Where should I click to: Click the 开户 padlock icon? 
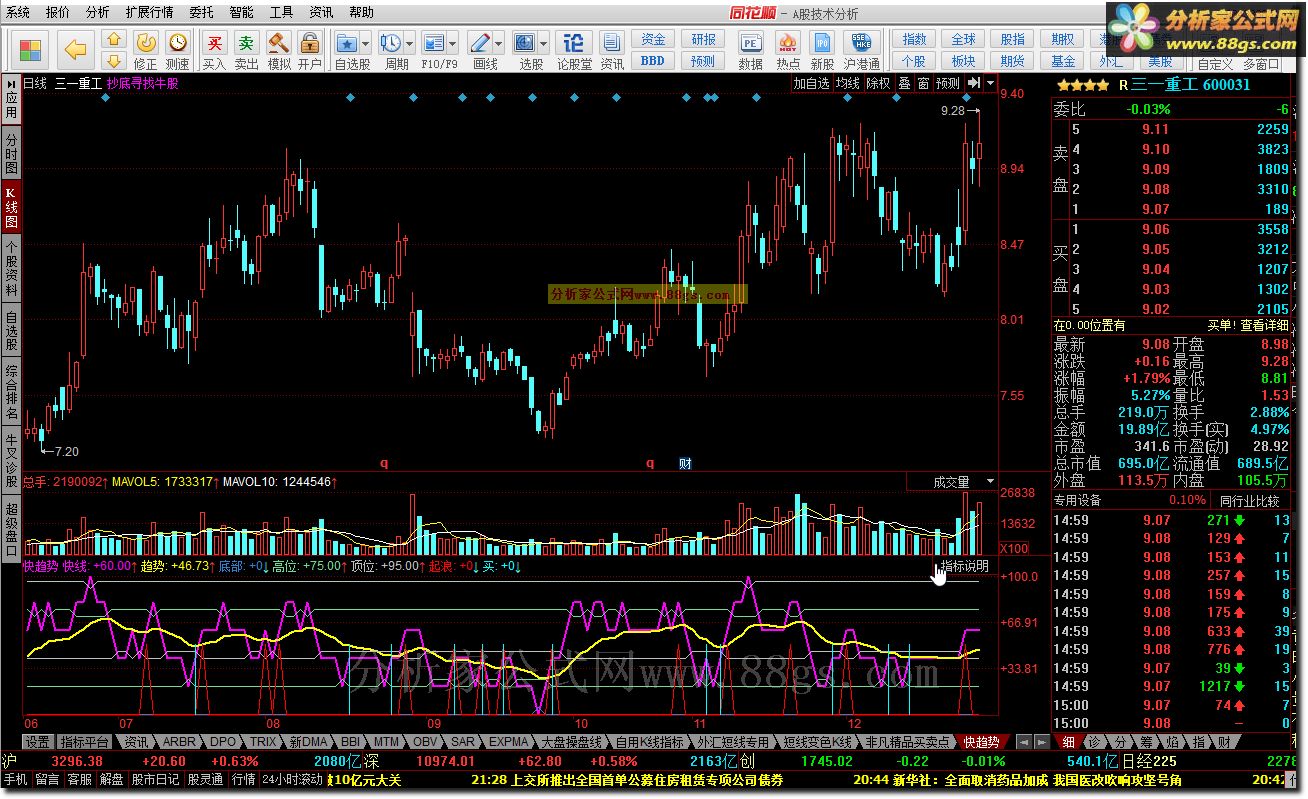pyautogui.click(x=310, y=42)
